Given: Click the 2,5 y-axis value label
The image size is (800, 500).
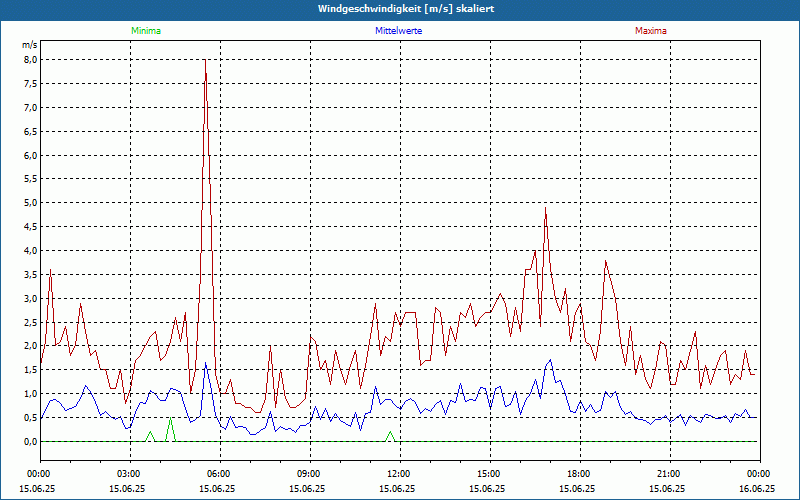Looking at the screenshot, I should pos(30,322).
